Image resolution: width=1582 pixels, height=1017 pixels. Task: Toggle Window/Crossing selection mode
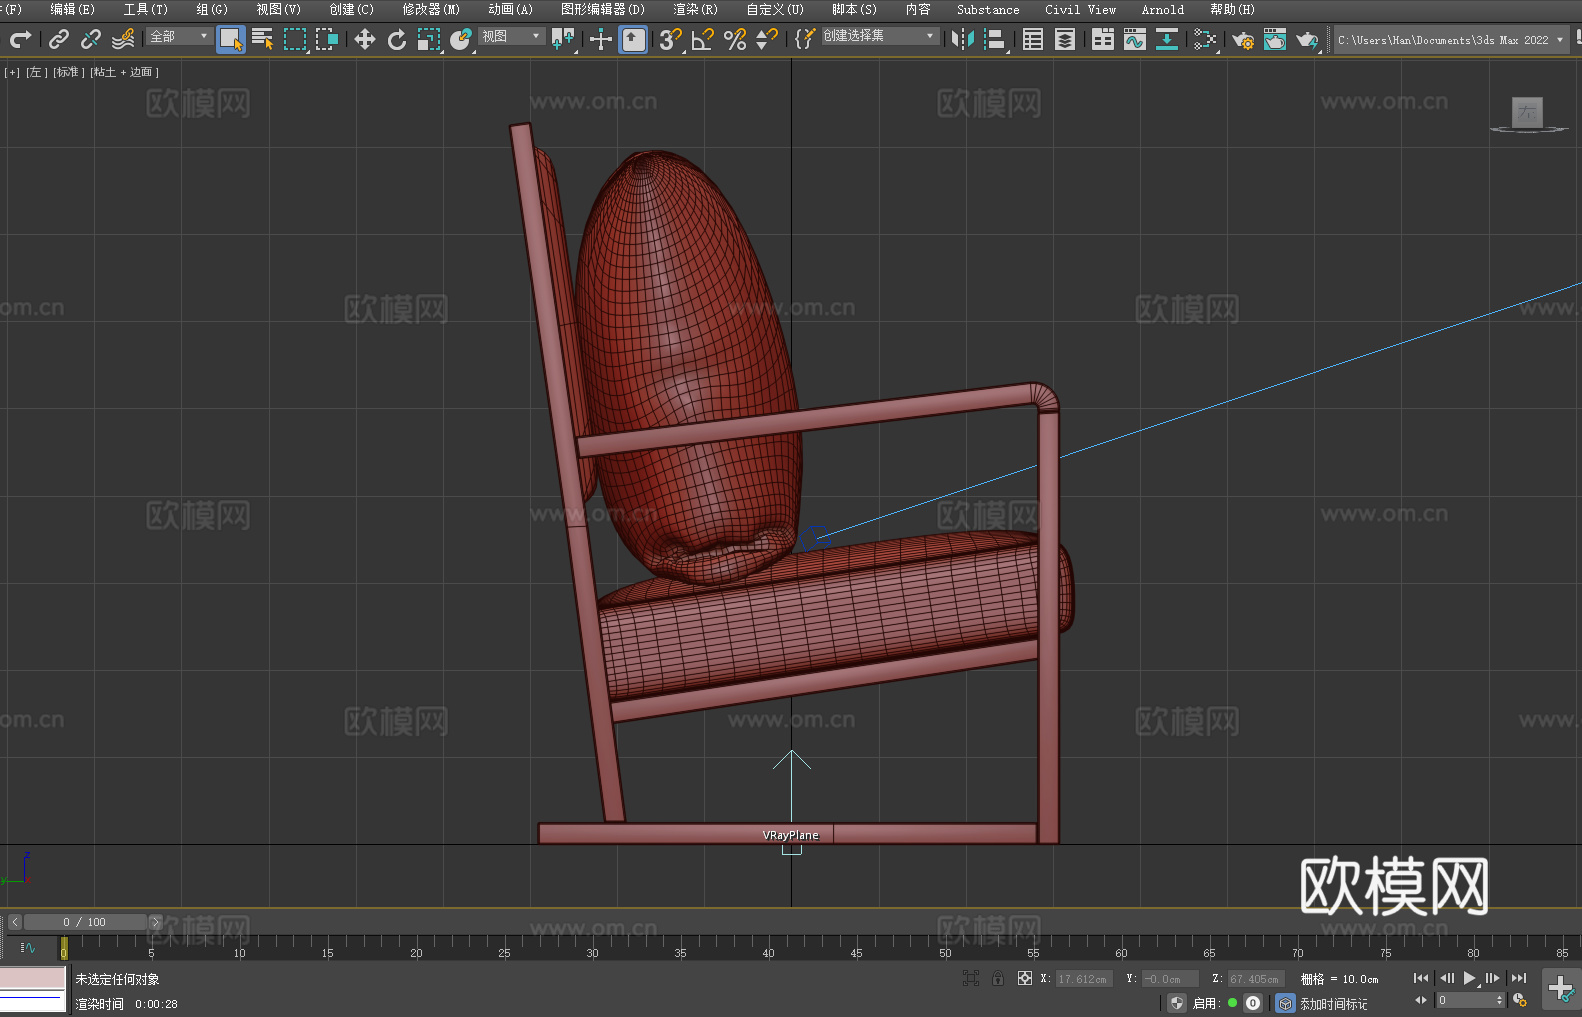pyautogui.click(x=327, y=39)
